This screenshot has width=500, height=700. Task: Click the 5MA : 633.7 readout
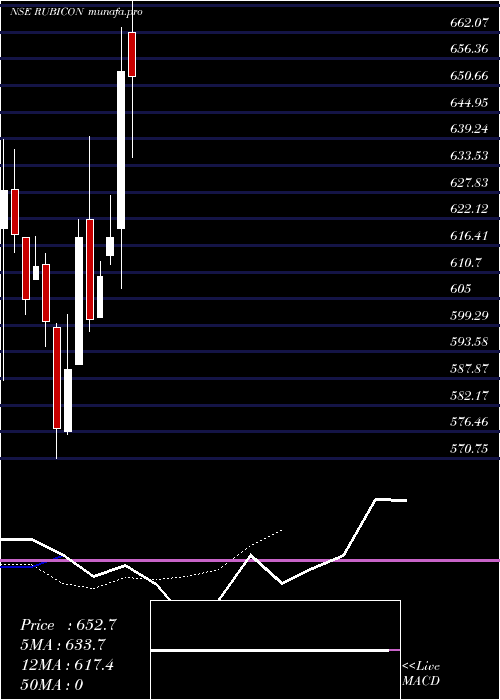coord(64,645)
